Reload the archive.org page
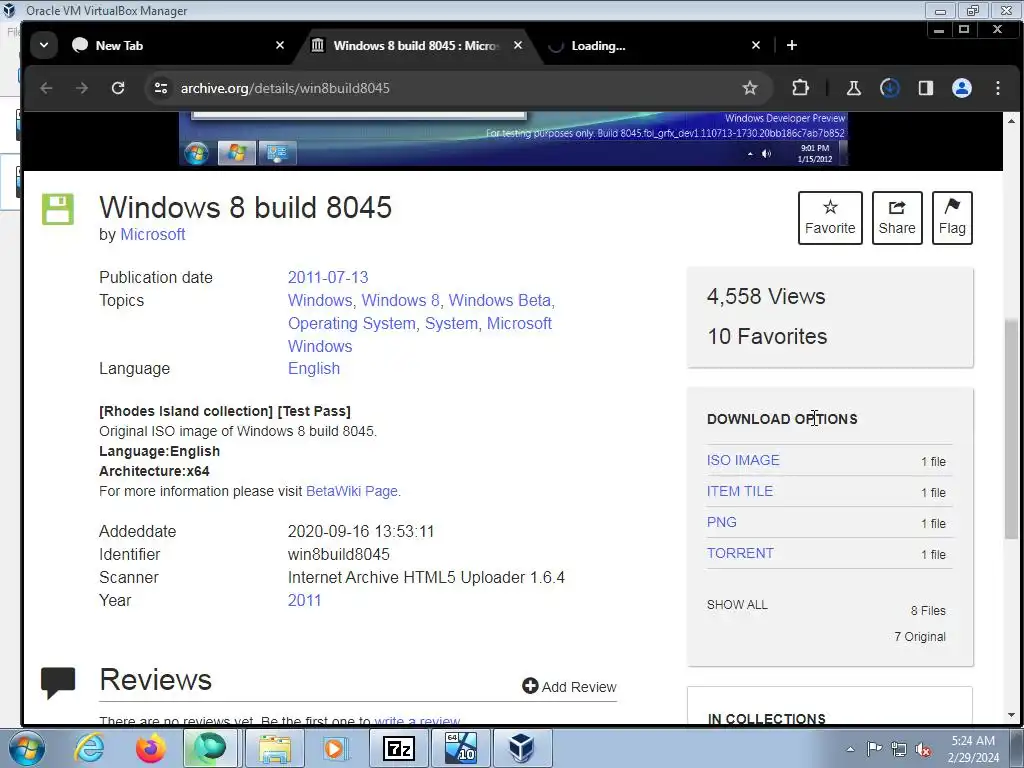Image resolution: width=1024 pixels, height=768 pixels. tap(118, 88)
